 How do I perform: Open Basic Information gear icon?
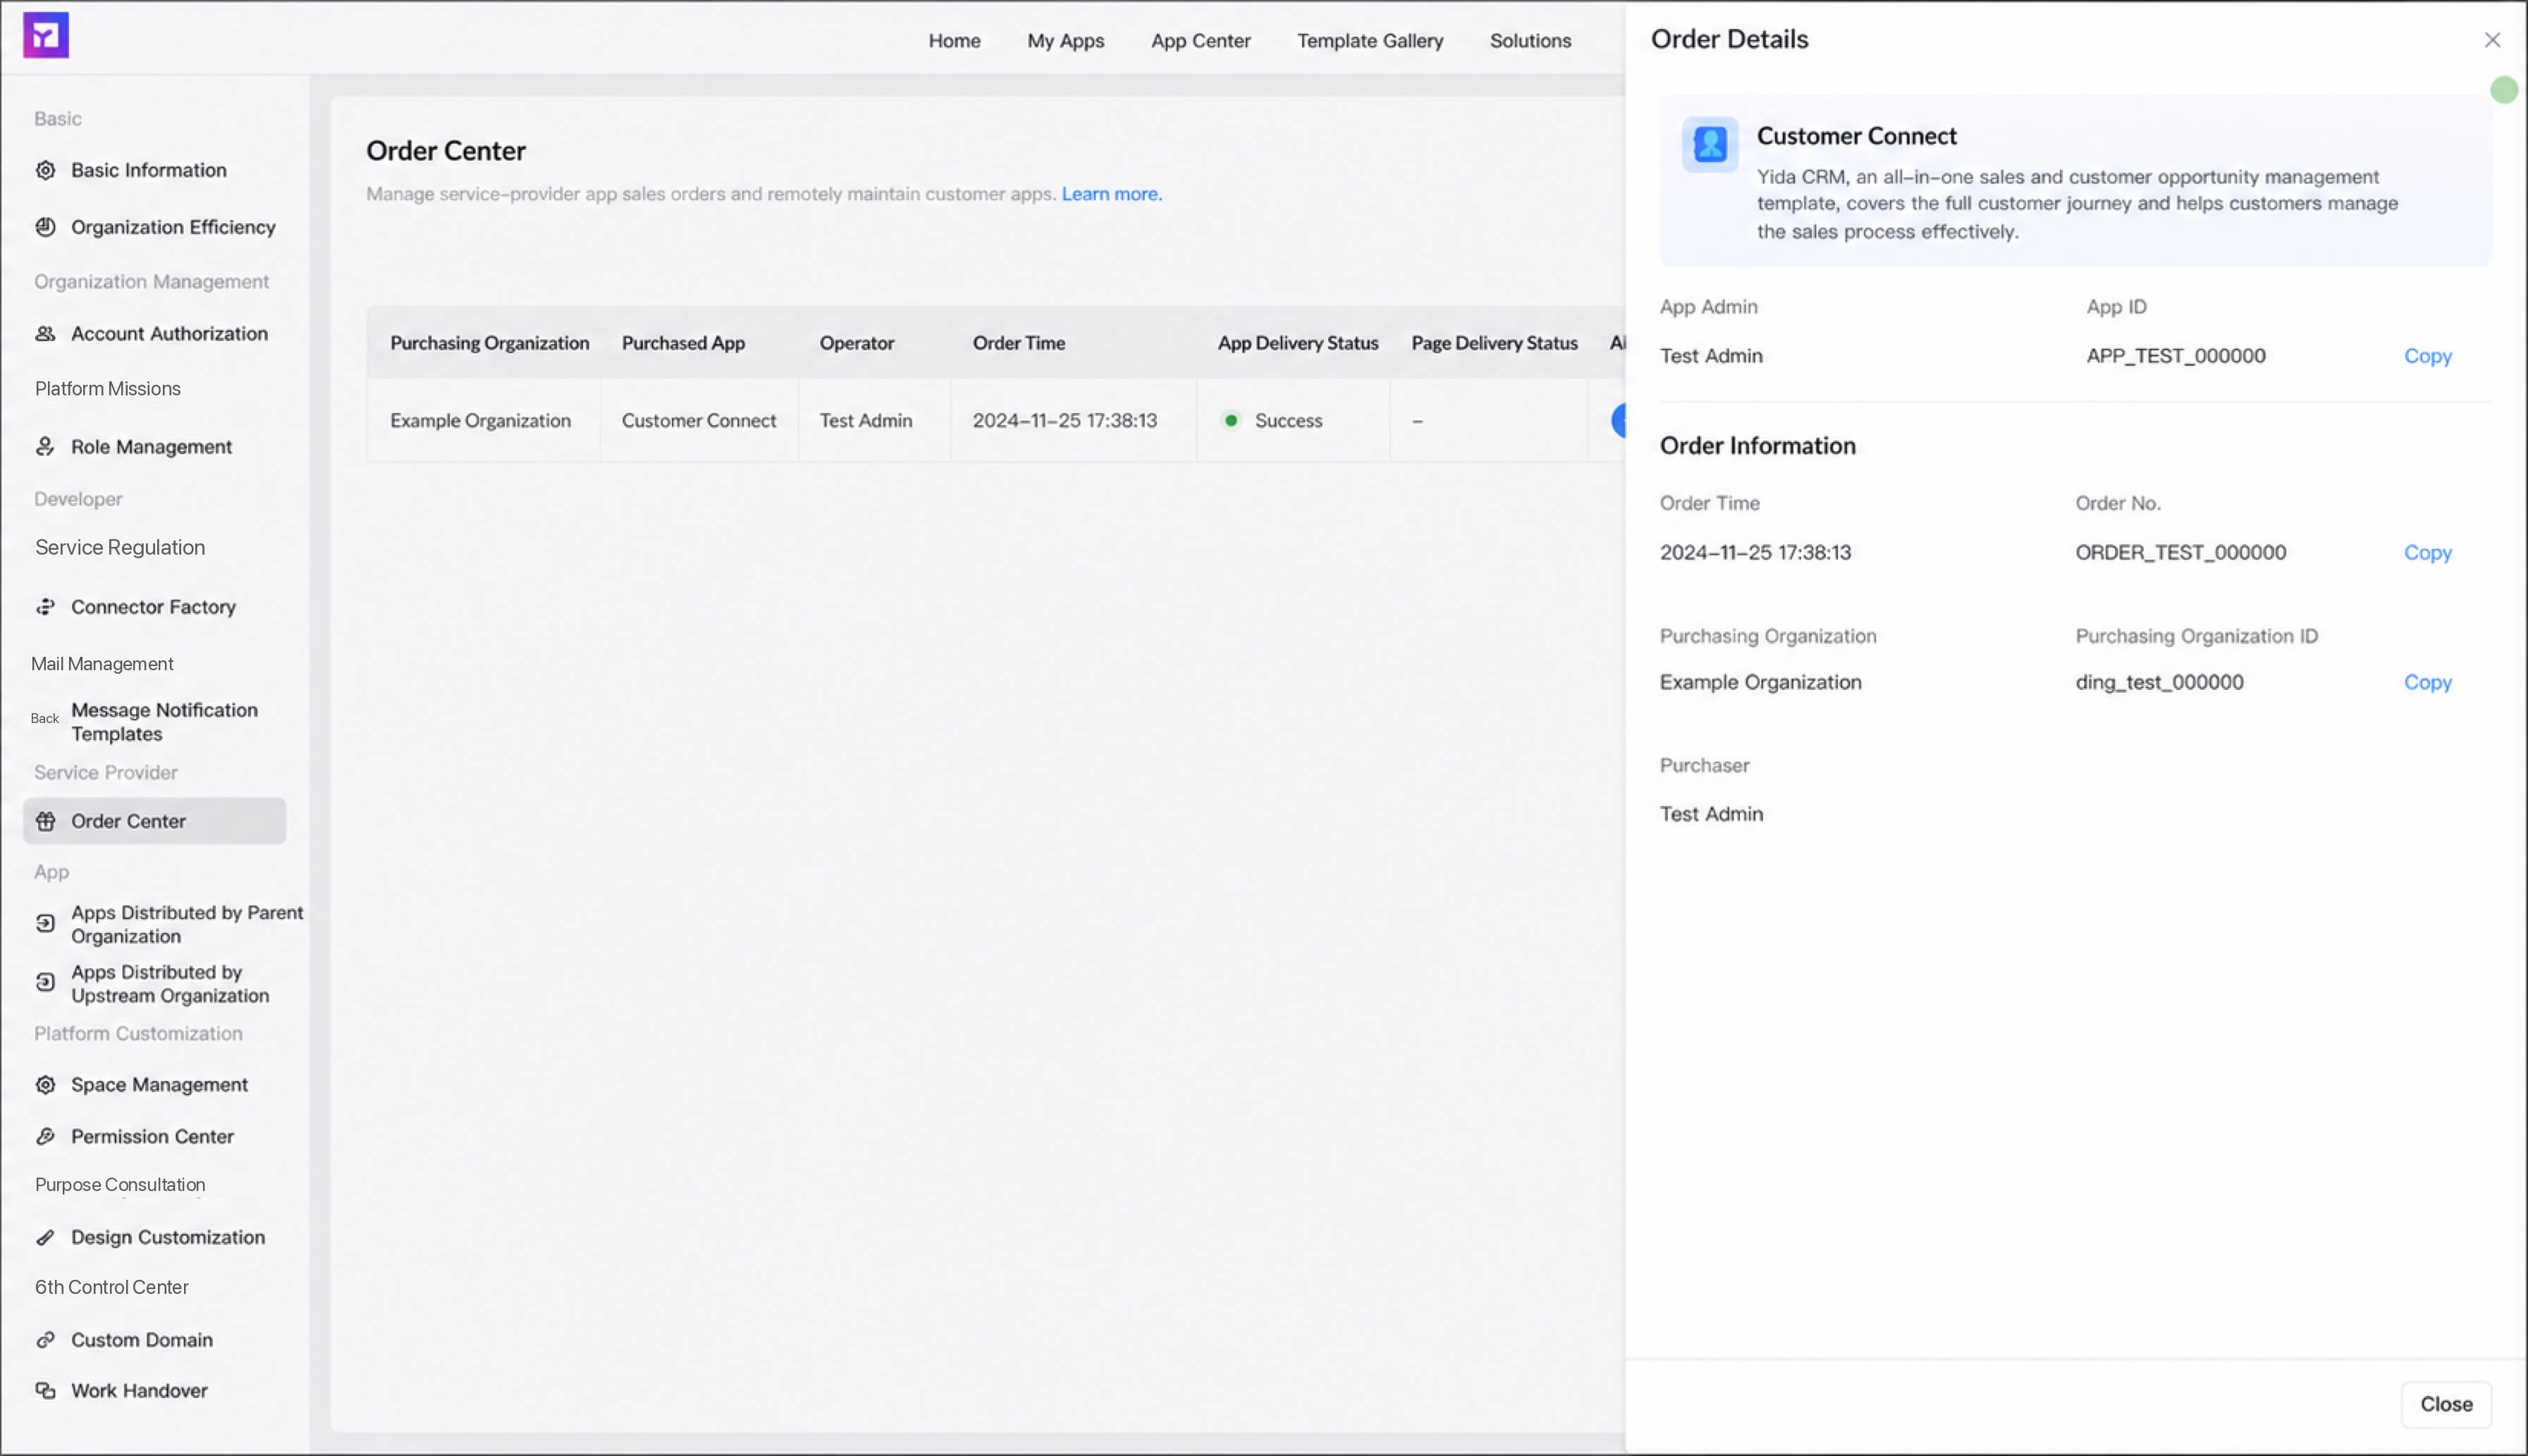pos(45,170)
